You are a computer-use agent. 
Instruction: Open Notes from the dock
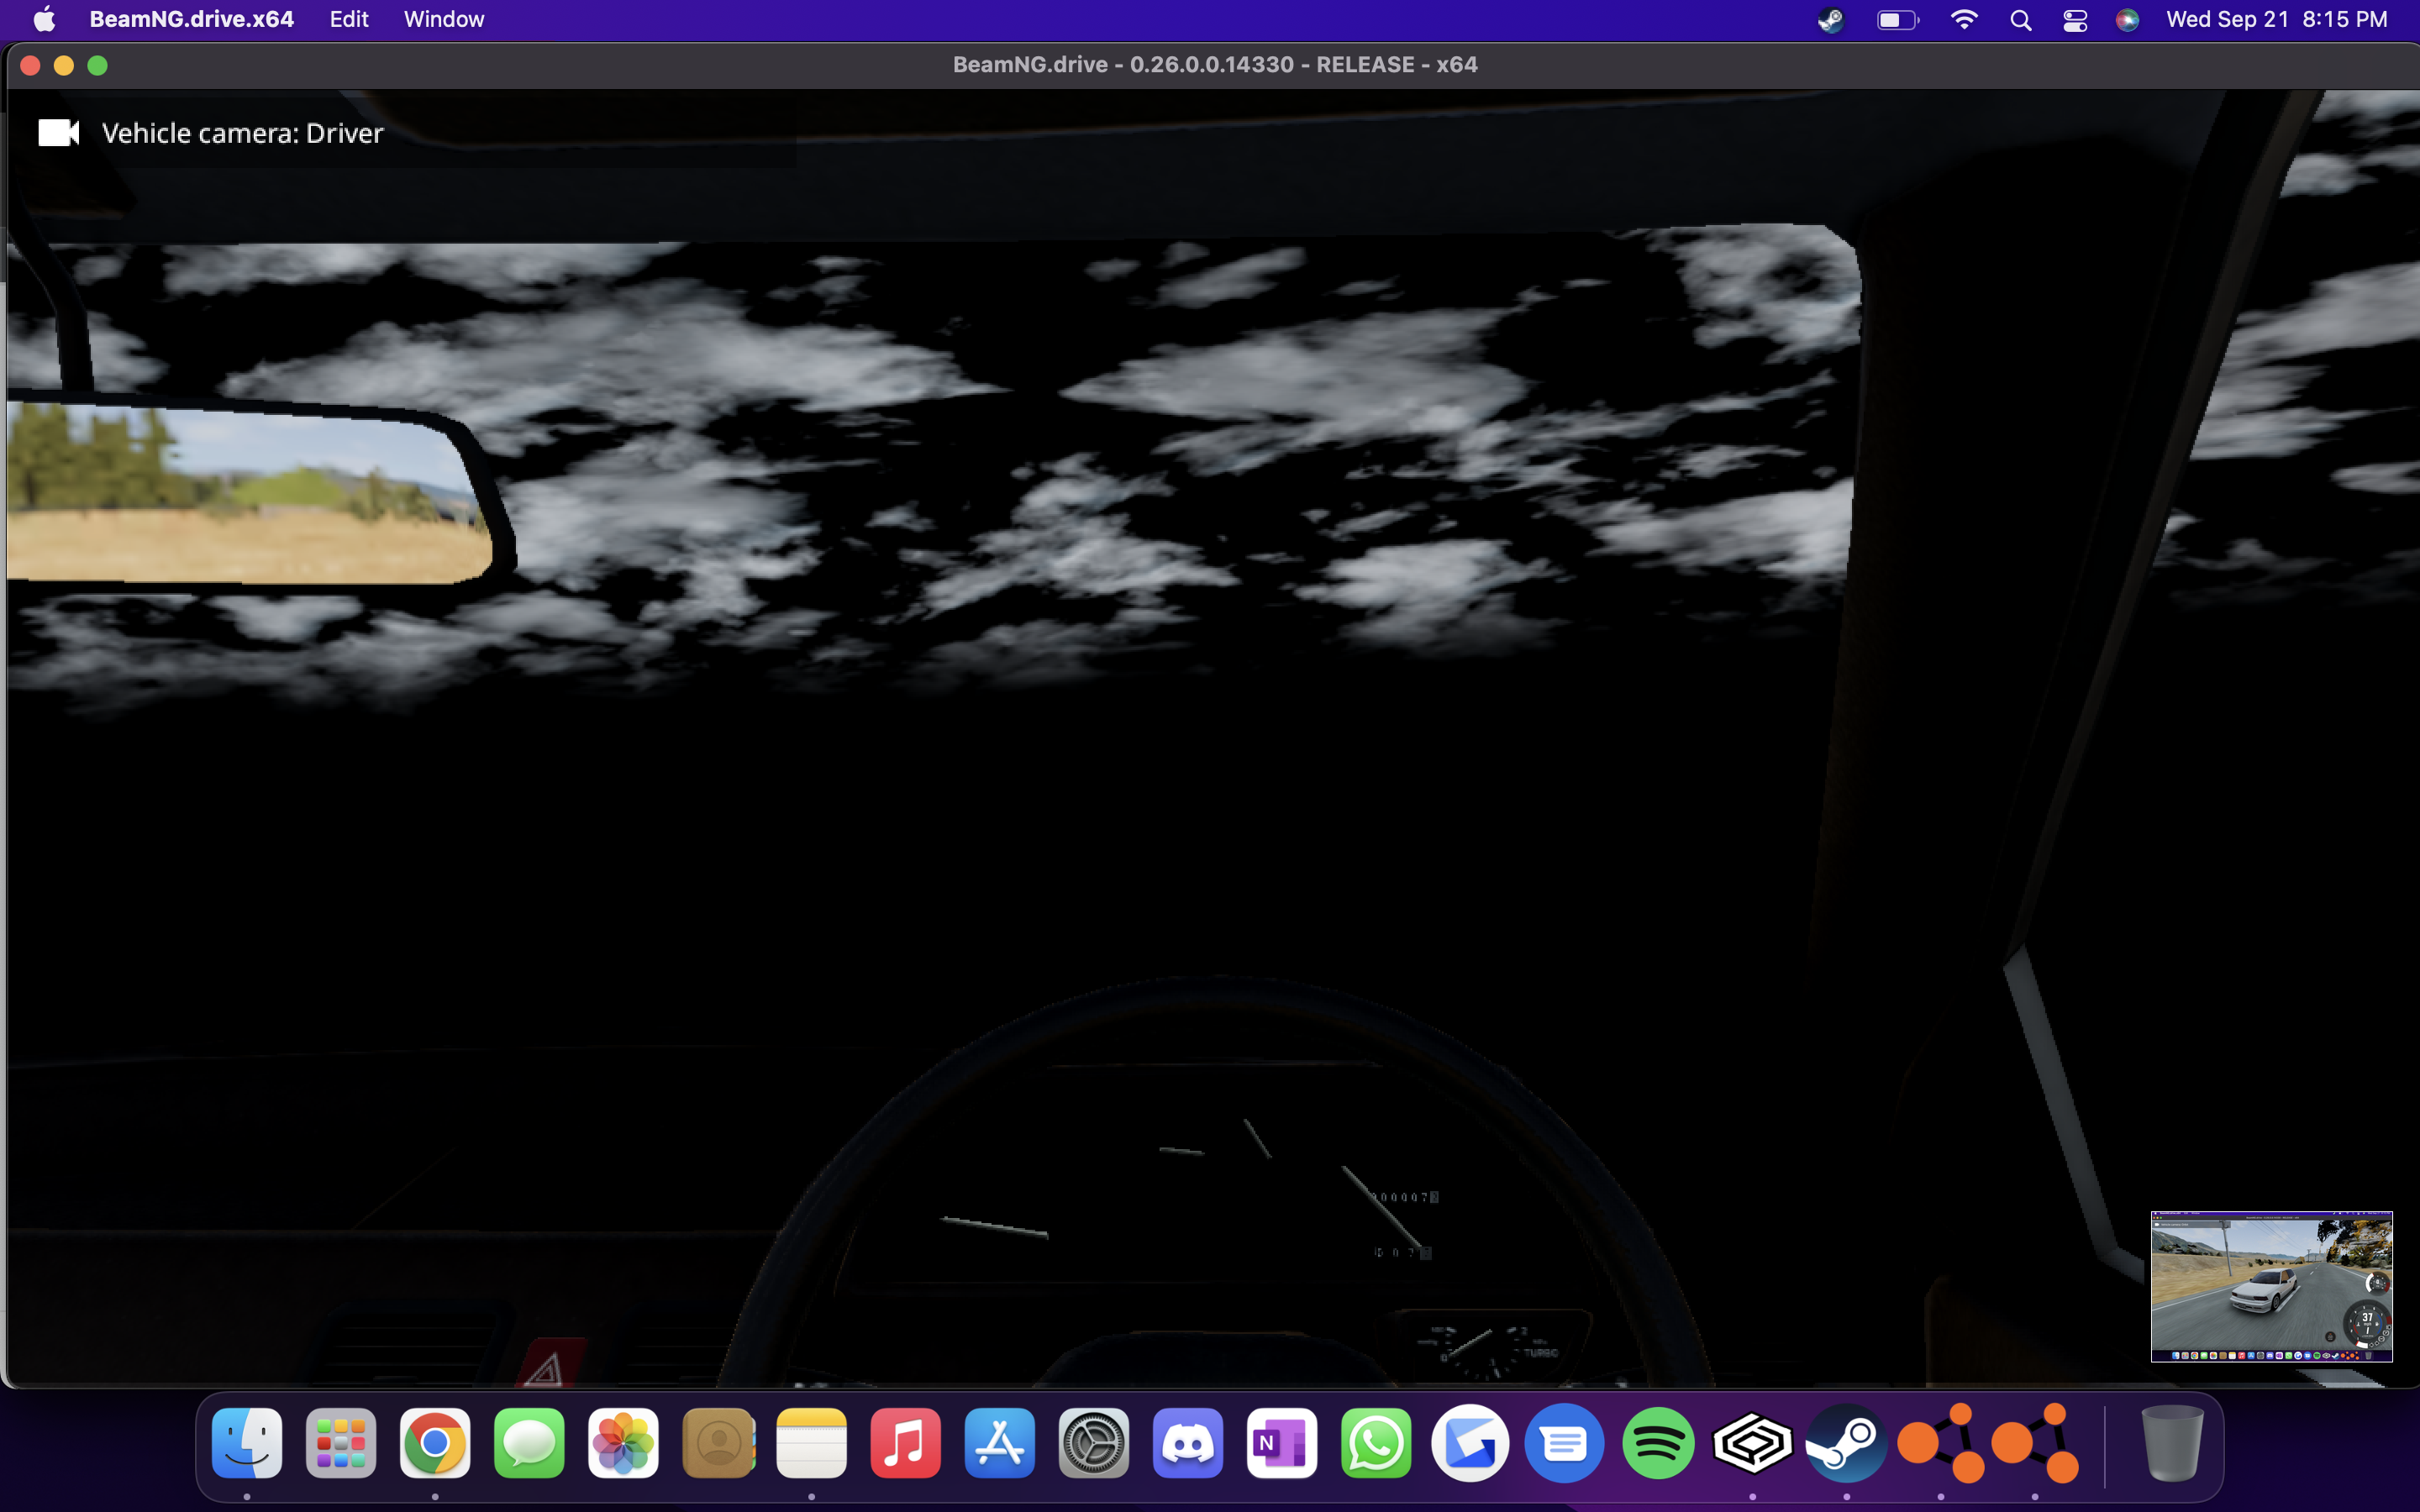click(811, 1443)
